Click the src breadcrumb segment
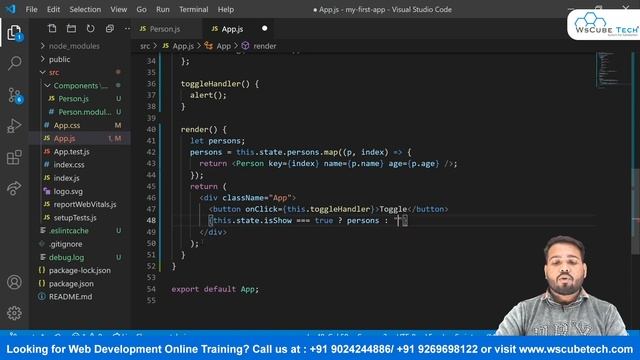 point(145,46)
